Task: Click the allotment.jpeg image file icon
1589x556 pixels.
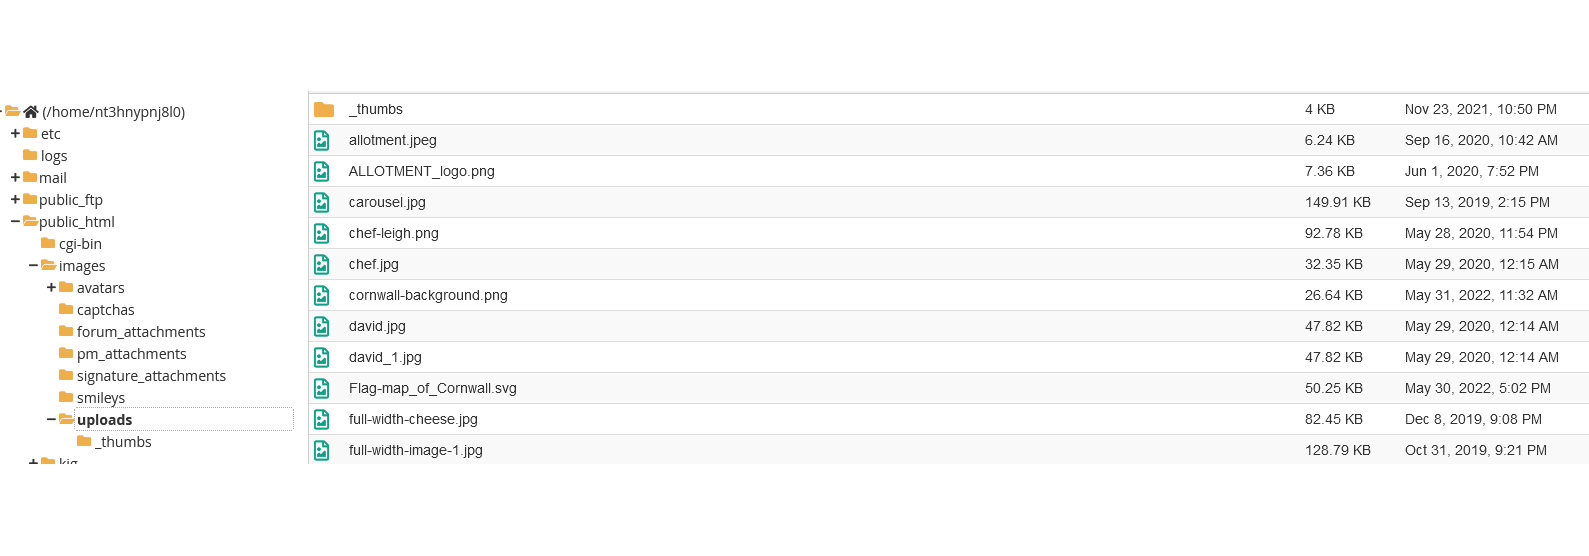Action: (x=322, y=141)
